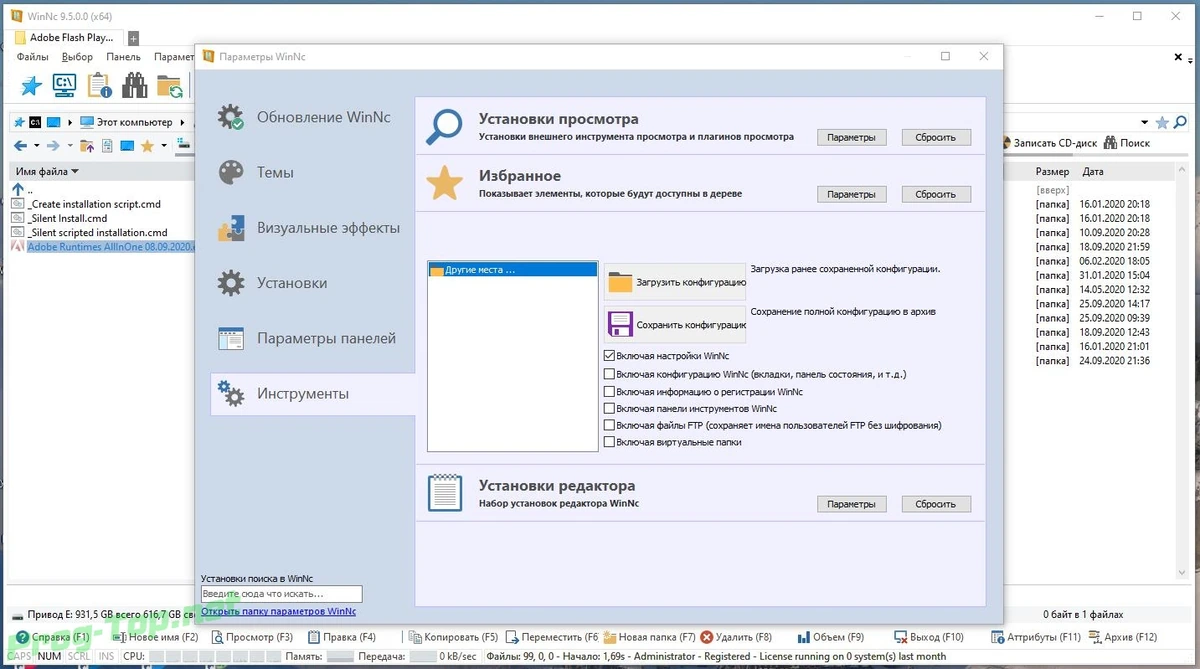The height and width of the screenshot is (669, 1200).
Task: Click Архив (F12) archive item
Action: click(x=1122, y=637)
